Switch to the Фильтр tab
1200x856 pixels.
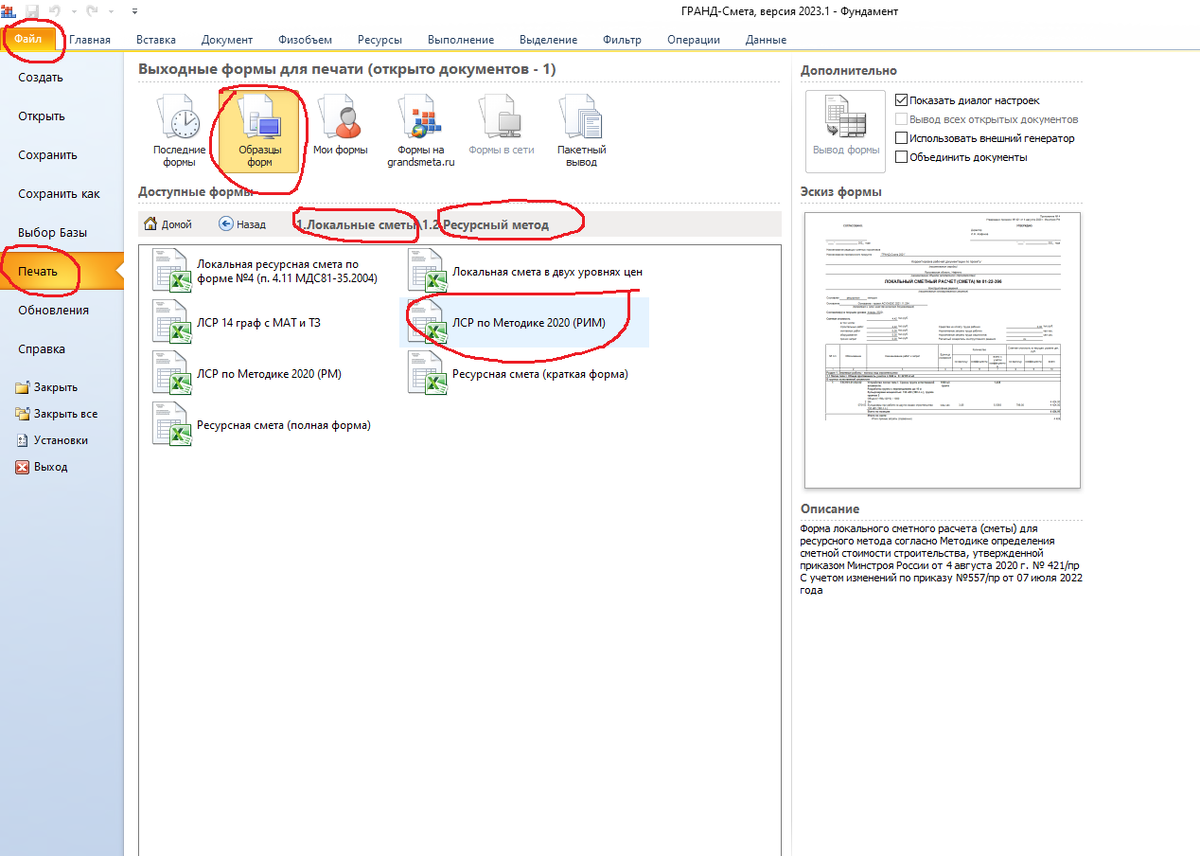click(x=622, y=40)
